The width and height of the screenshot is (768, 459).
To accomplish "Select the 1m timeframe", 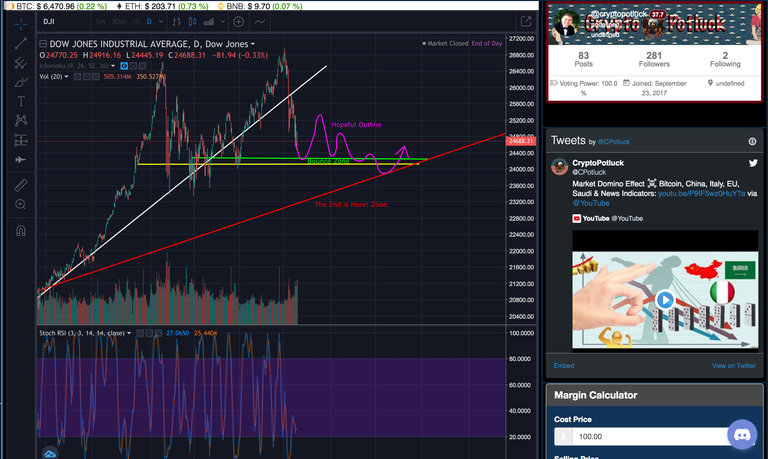I will pos(100,22).
